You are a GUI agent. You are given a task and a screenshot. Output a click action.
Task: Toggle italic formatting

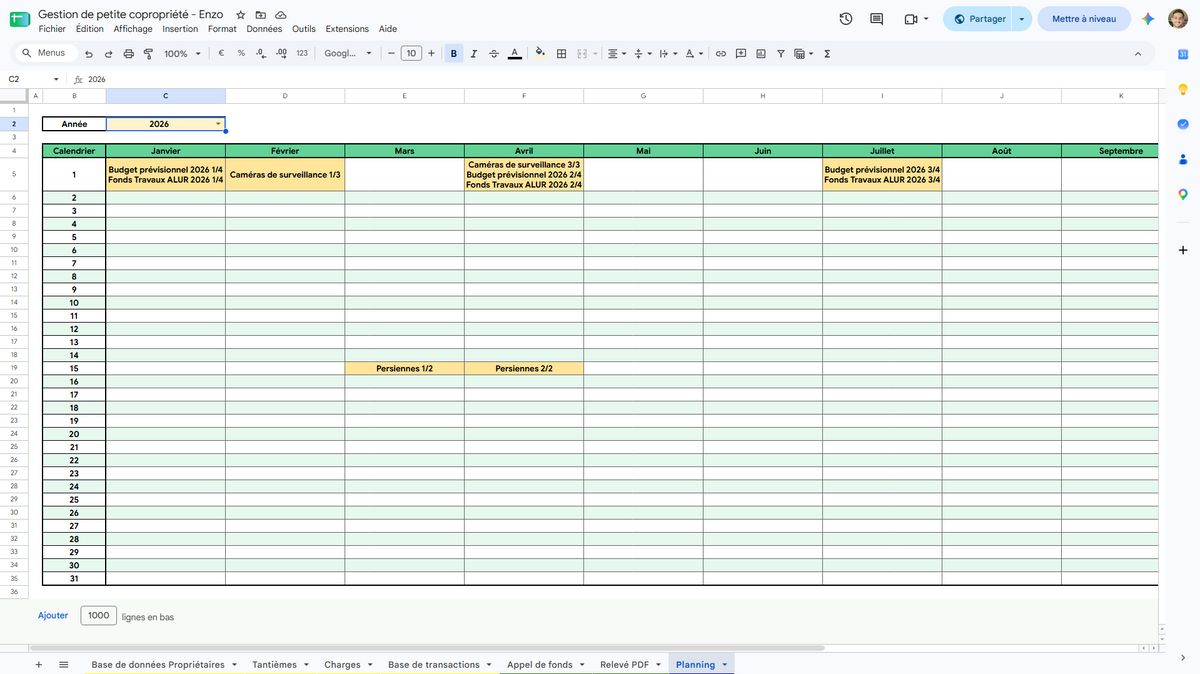474,54
